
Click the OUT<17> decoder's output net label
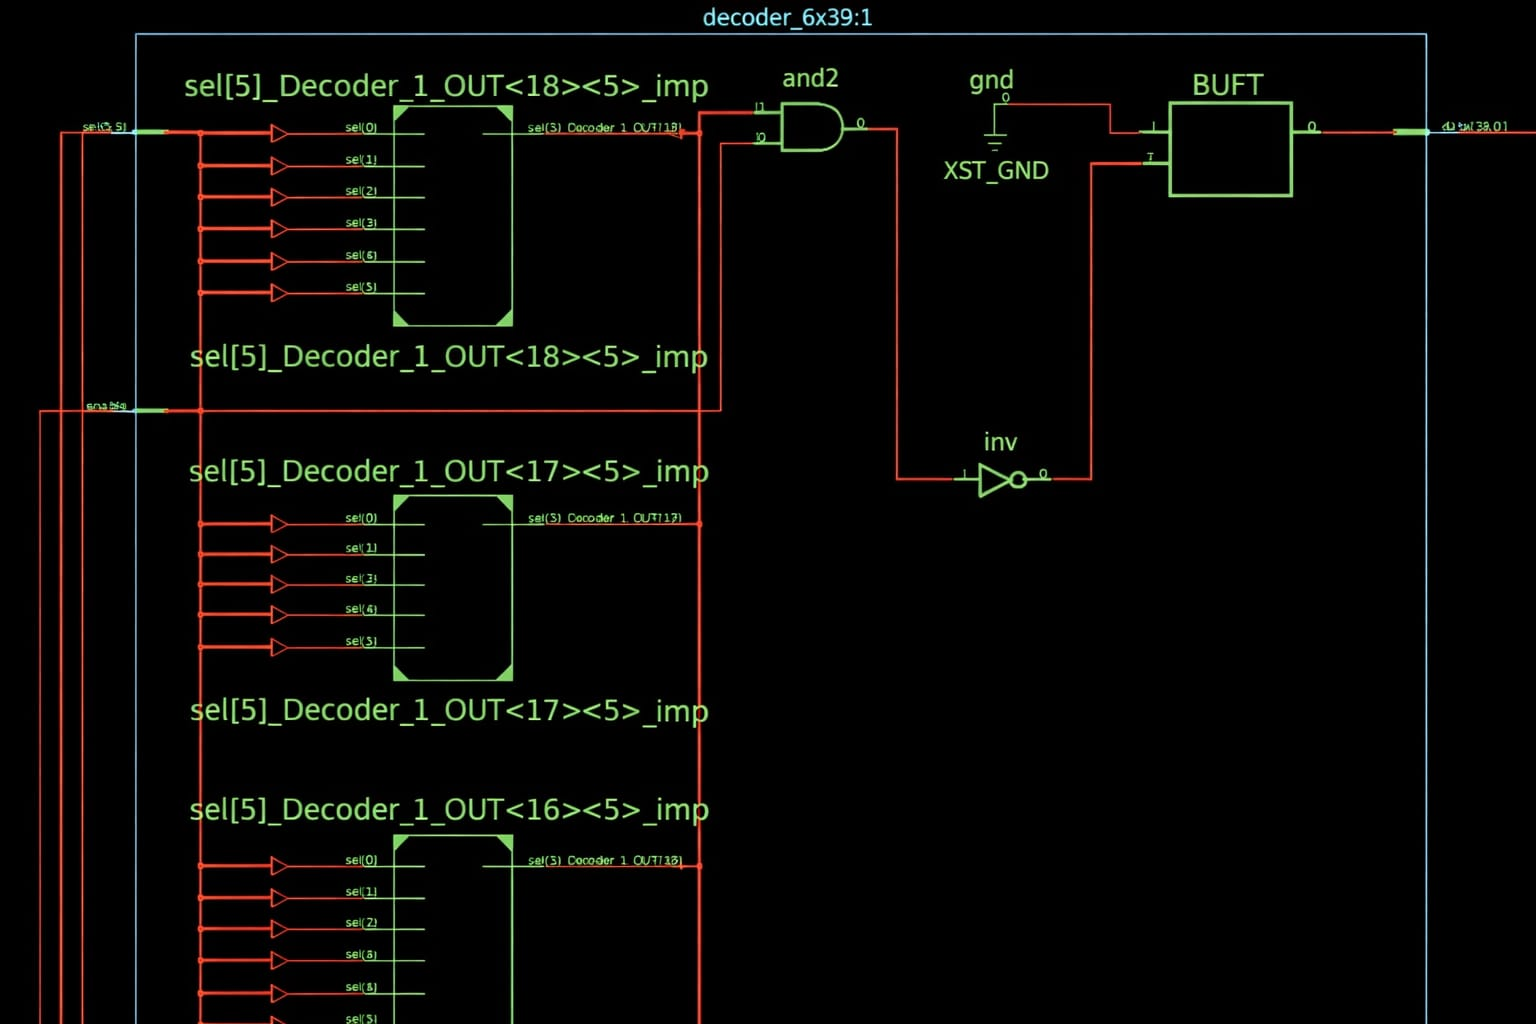click(604, 518)
